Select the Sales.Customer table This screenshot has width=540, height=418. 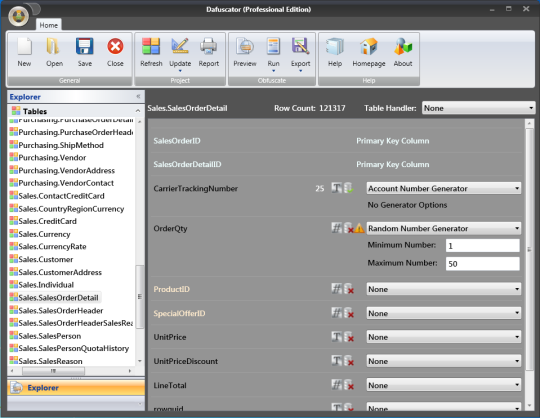(45, 259)
